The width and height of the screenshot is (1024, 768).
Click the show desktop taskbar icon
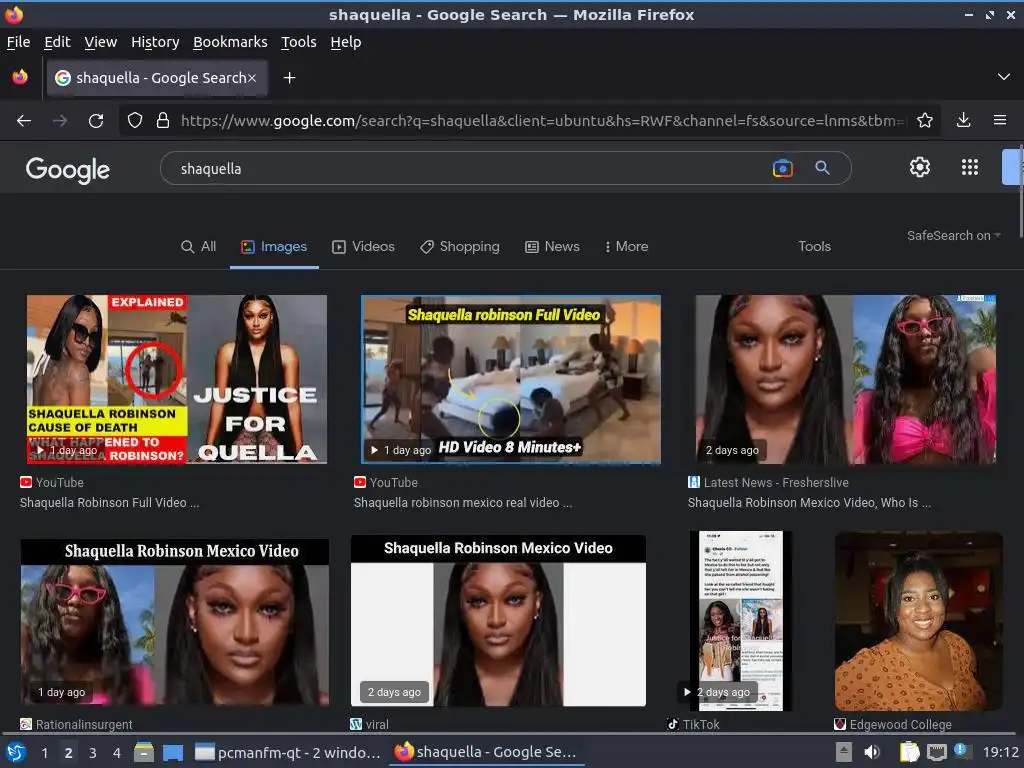[x=173, y=752]
